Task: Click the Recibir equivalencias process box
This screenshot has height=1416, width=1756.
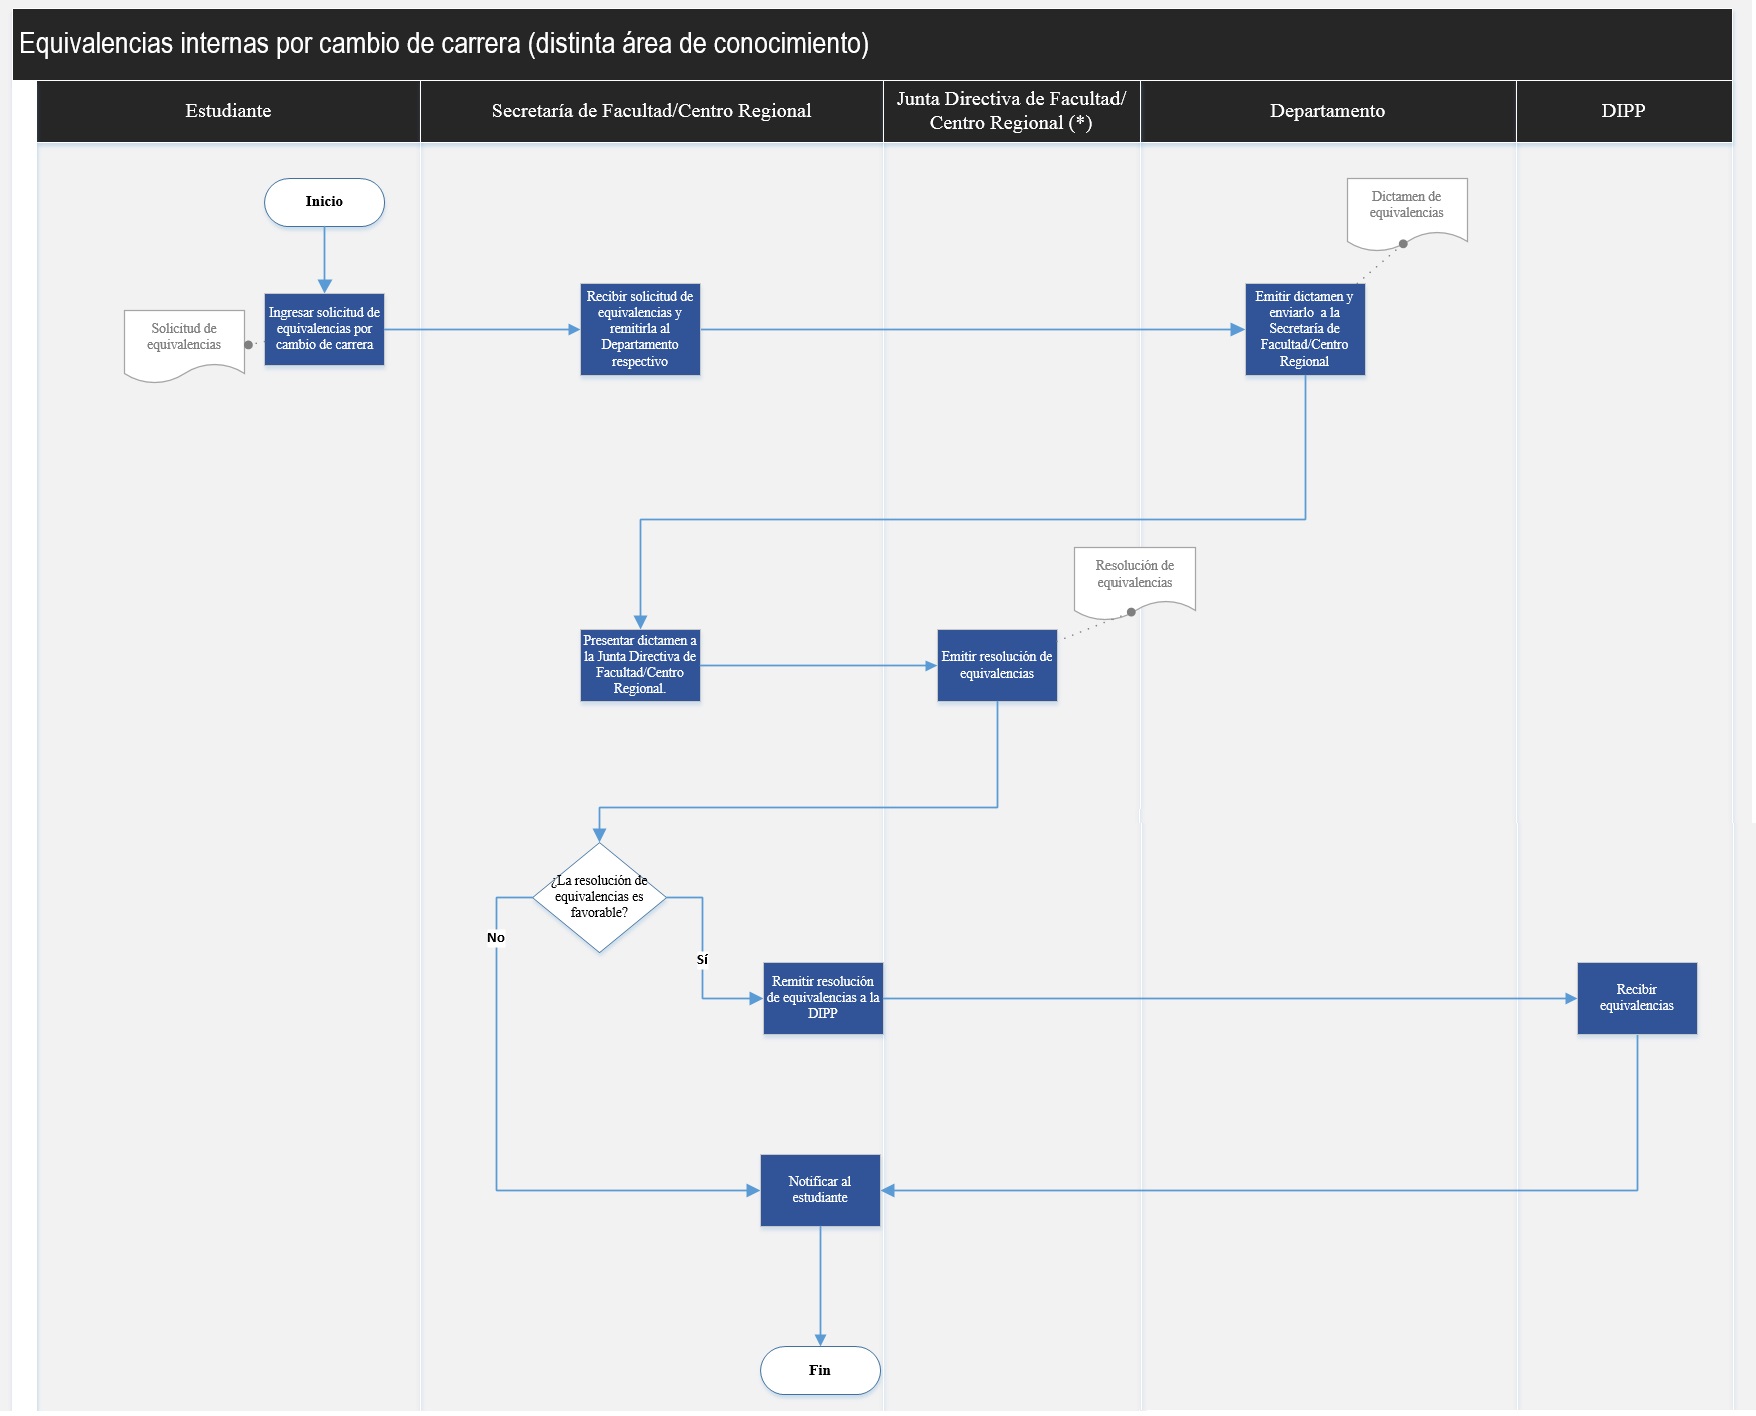Action: pyautogui.click(x=1636, y=998)
